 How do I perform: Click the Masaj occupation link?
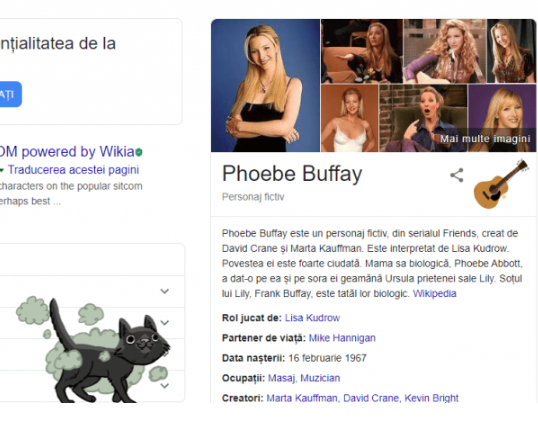pyautogui.click(x=281, y=378)
